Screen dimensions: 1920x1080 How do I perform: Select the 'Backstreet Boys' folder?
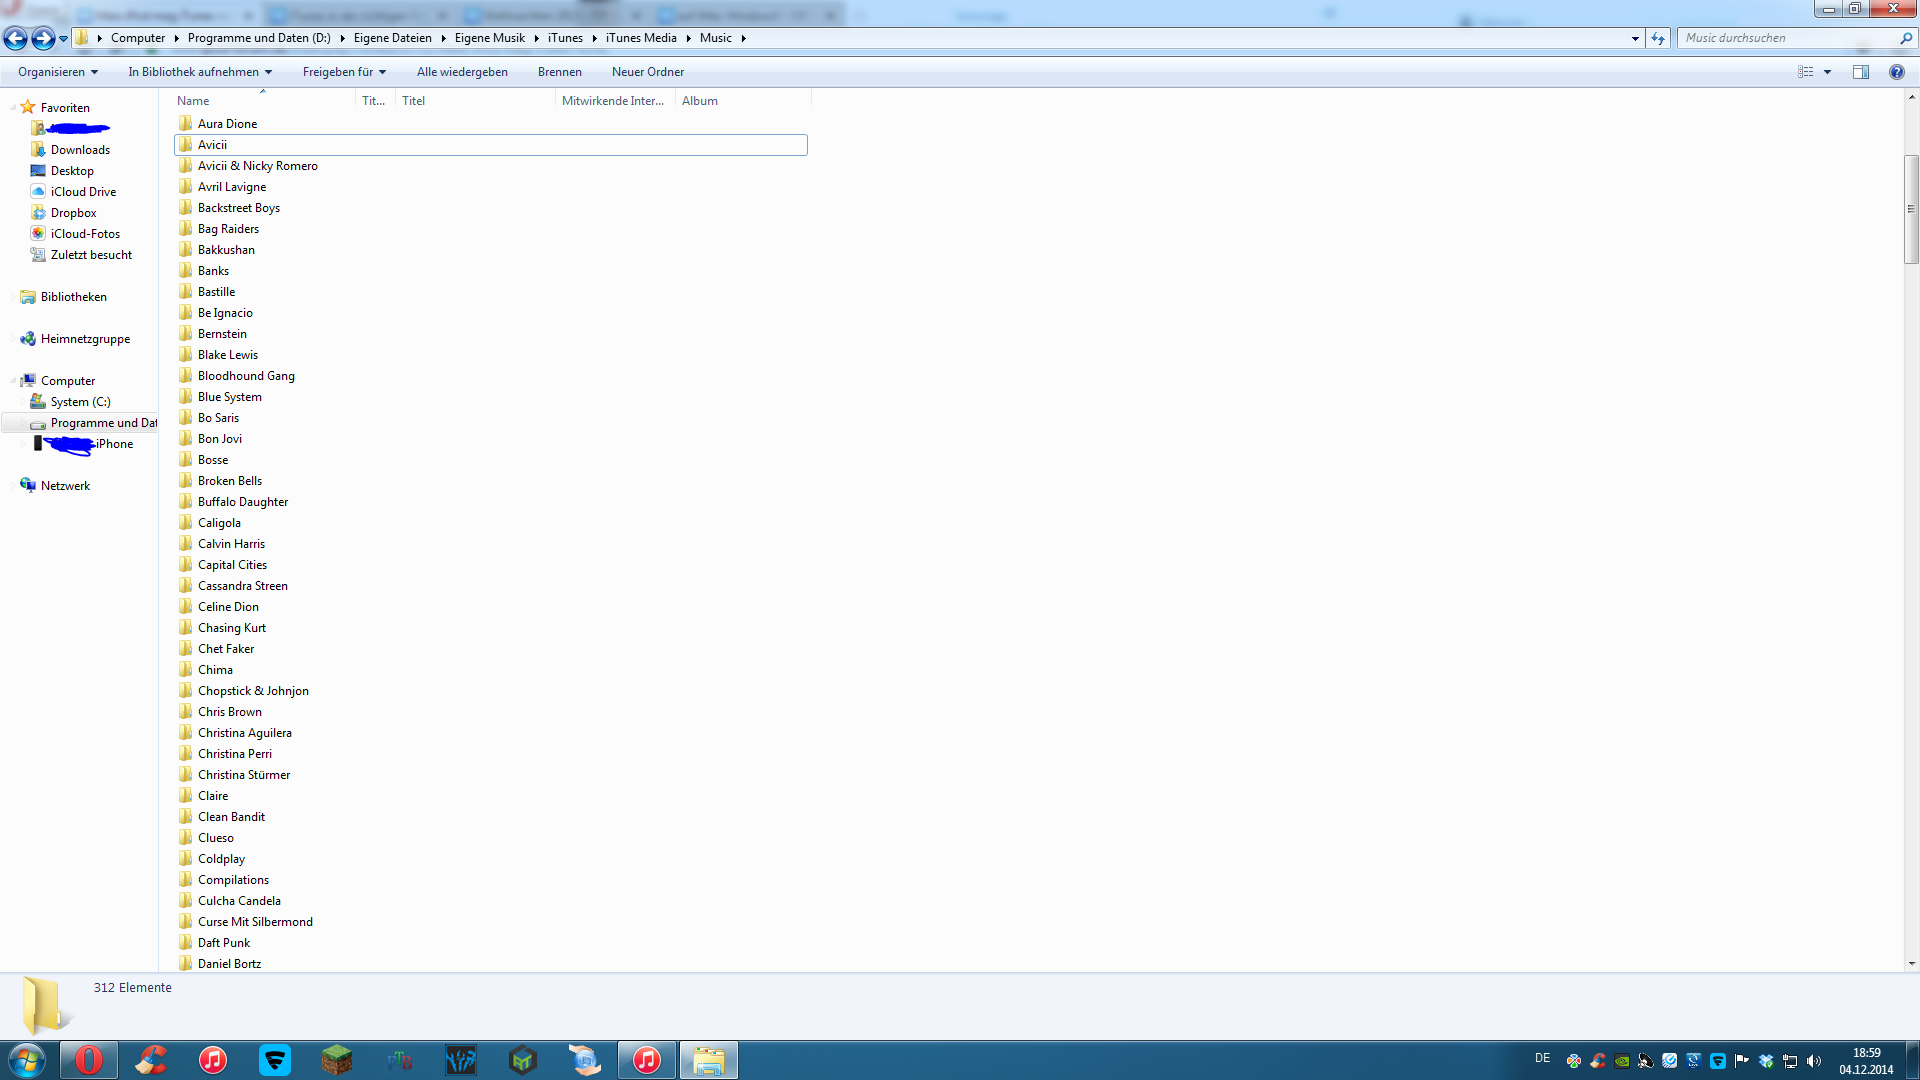click(x=238, y=208)
